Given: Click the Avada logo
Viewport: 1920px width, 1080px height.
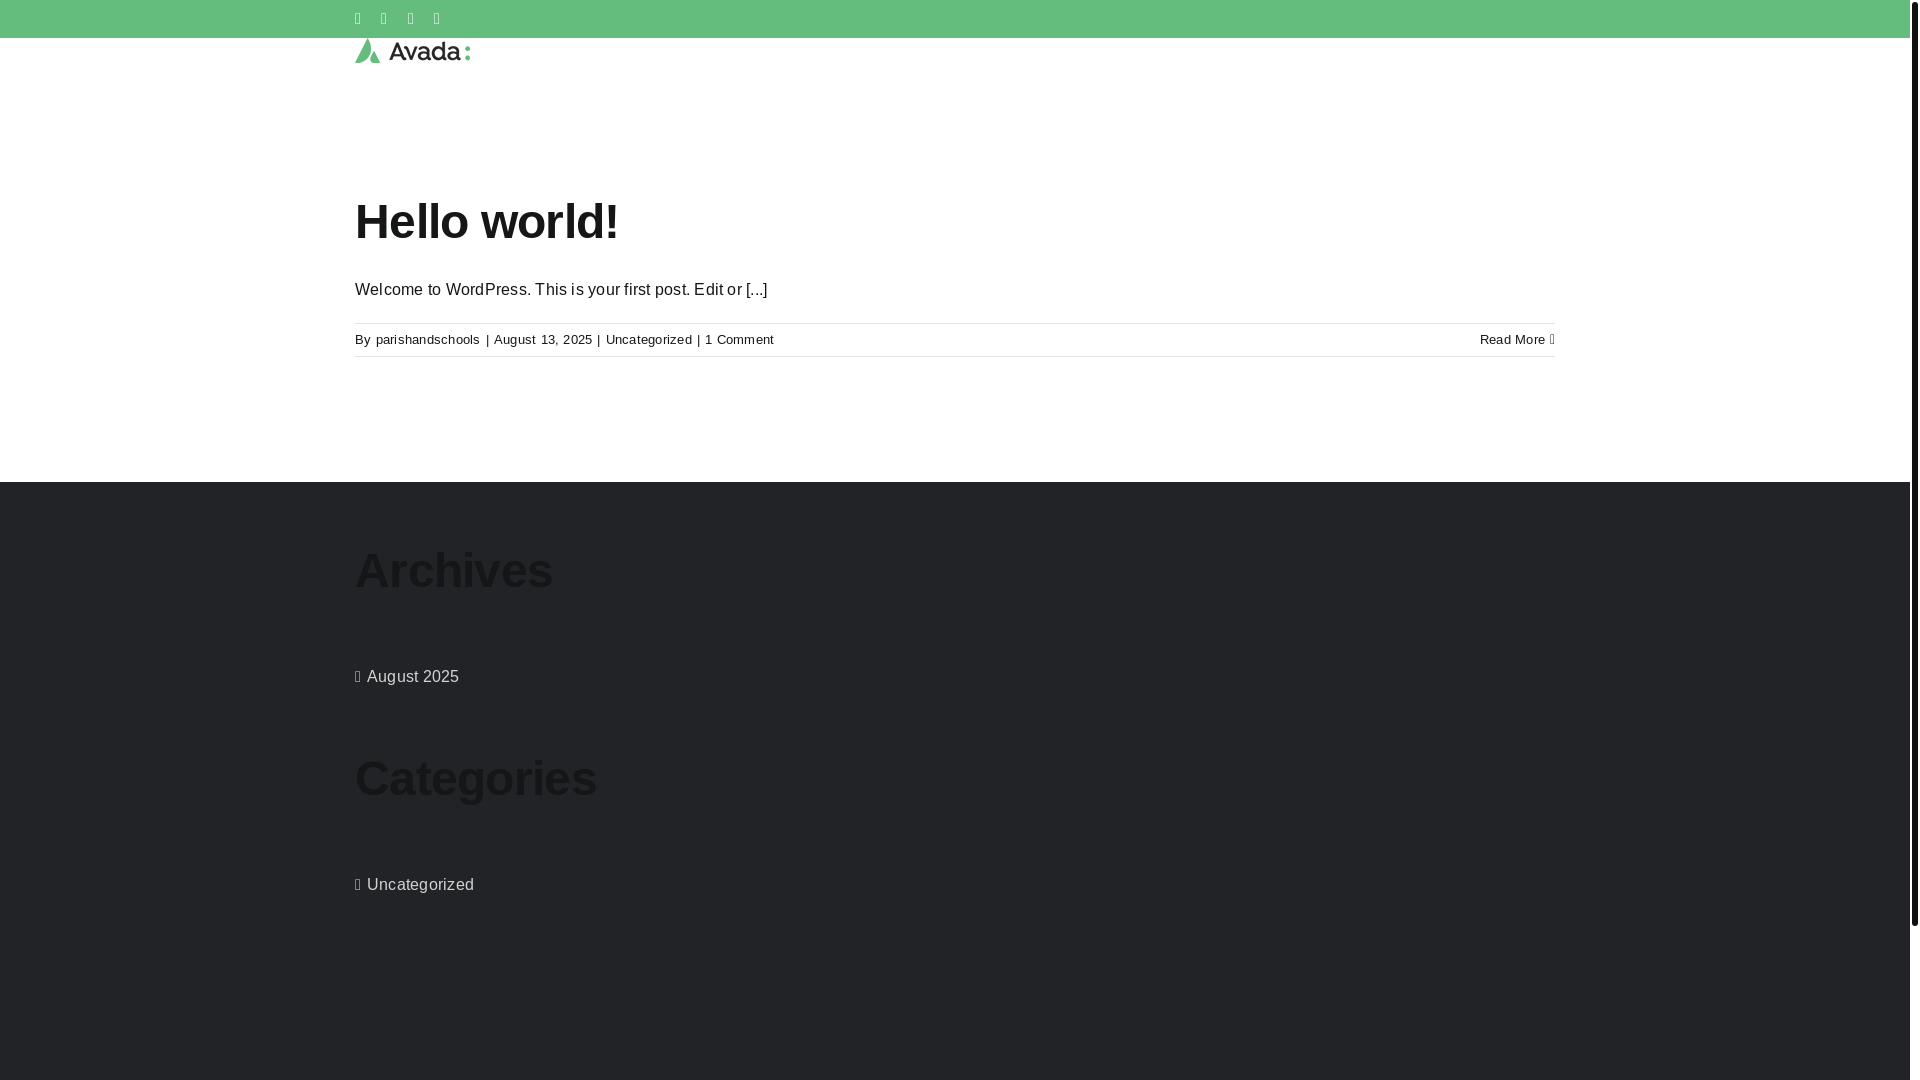Looking at the screenshot, I should click(412, 51).
